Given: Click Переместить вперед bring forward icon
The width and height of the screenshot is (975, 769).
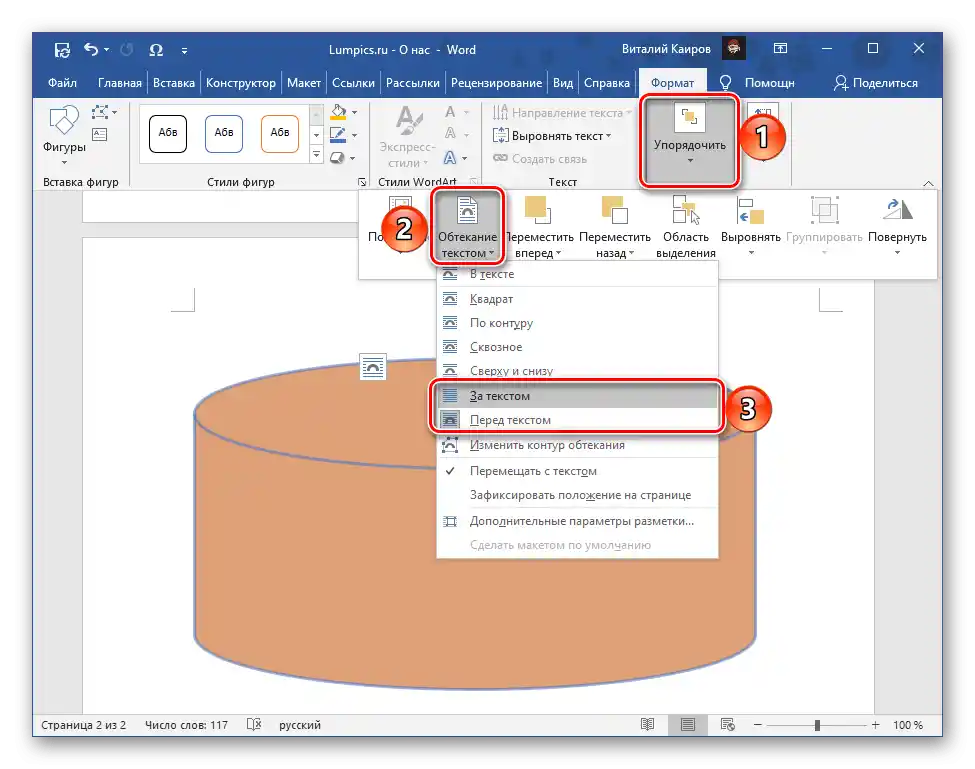Looking at the screenshot, I should point(538,211).
